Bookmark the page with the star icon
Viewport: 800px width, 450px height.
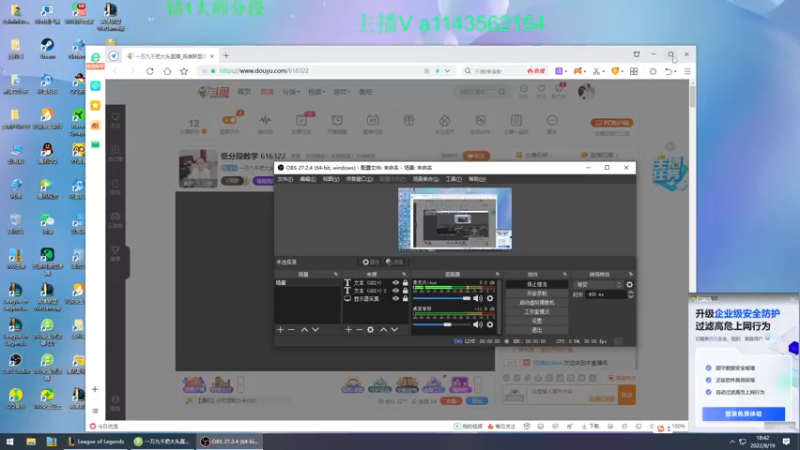[x=184, y=71]
